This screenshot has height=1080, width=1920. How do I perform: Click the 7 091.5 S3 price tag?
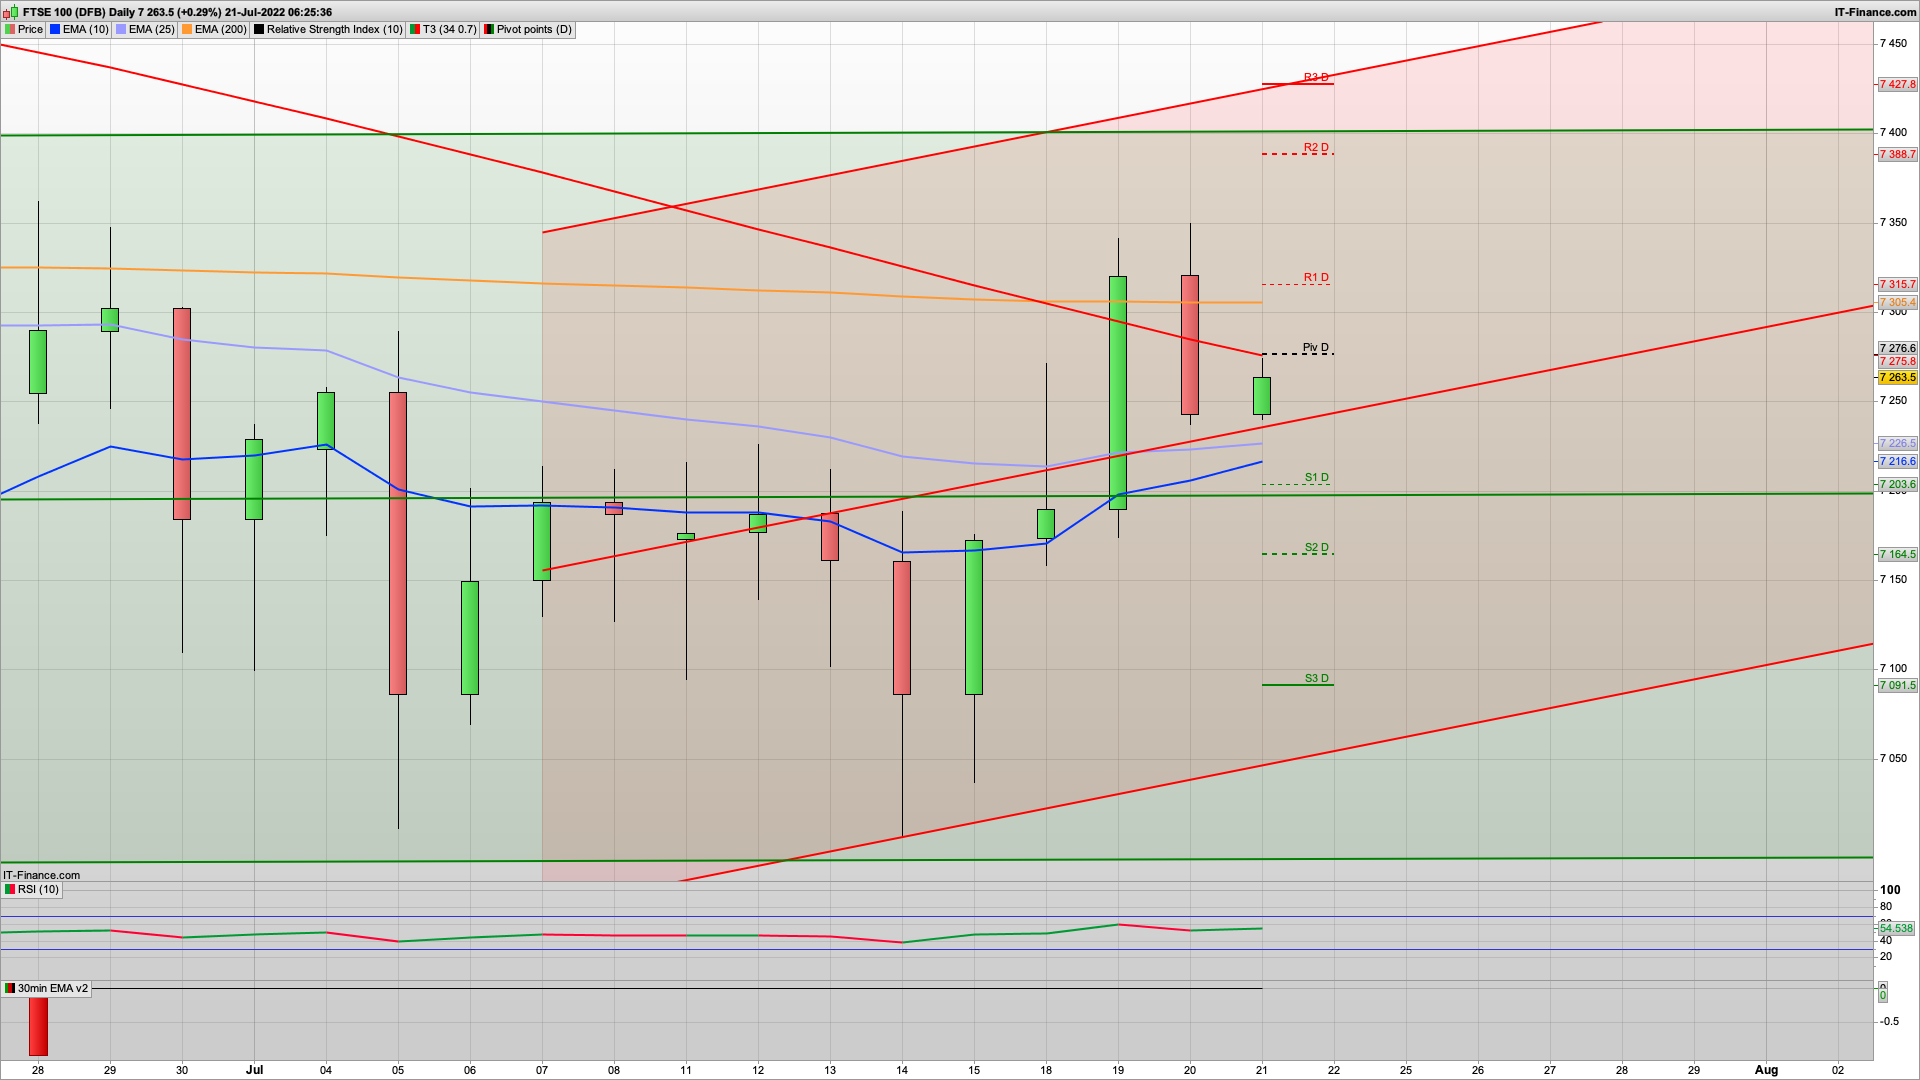[1897, 686]
